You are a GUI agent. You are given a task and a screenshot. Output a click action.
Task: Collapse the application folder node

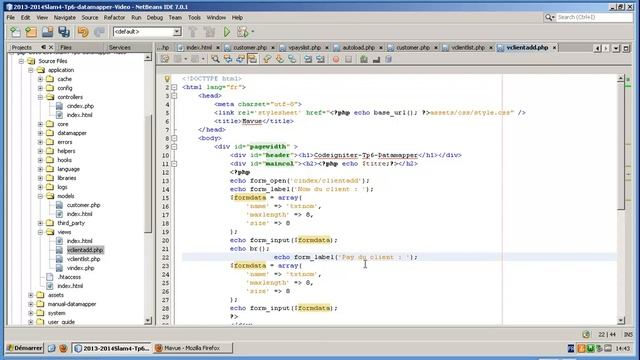tap(31, 70)
